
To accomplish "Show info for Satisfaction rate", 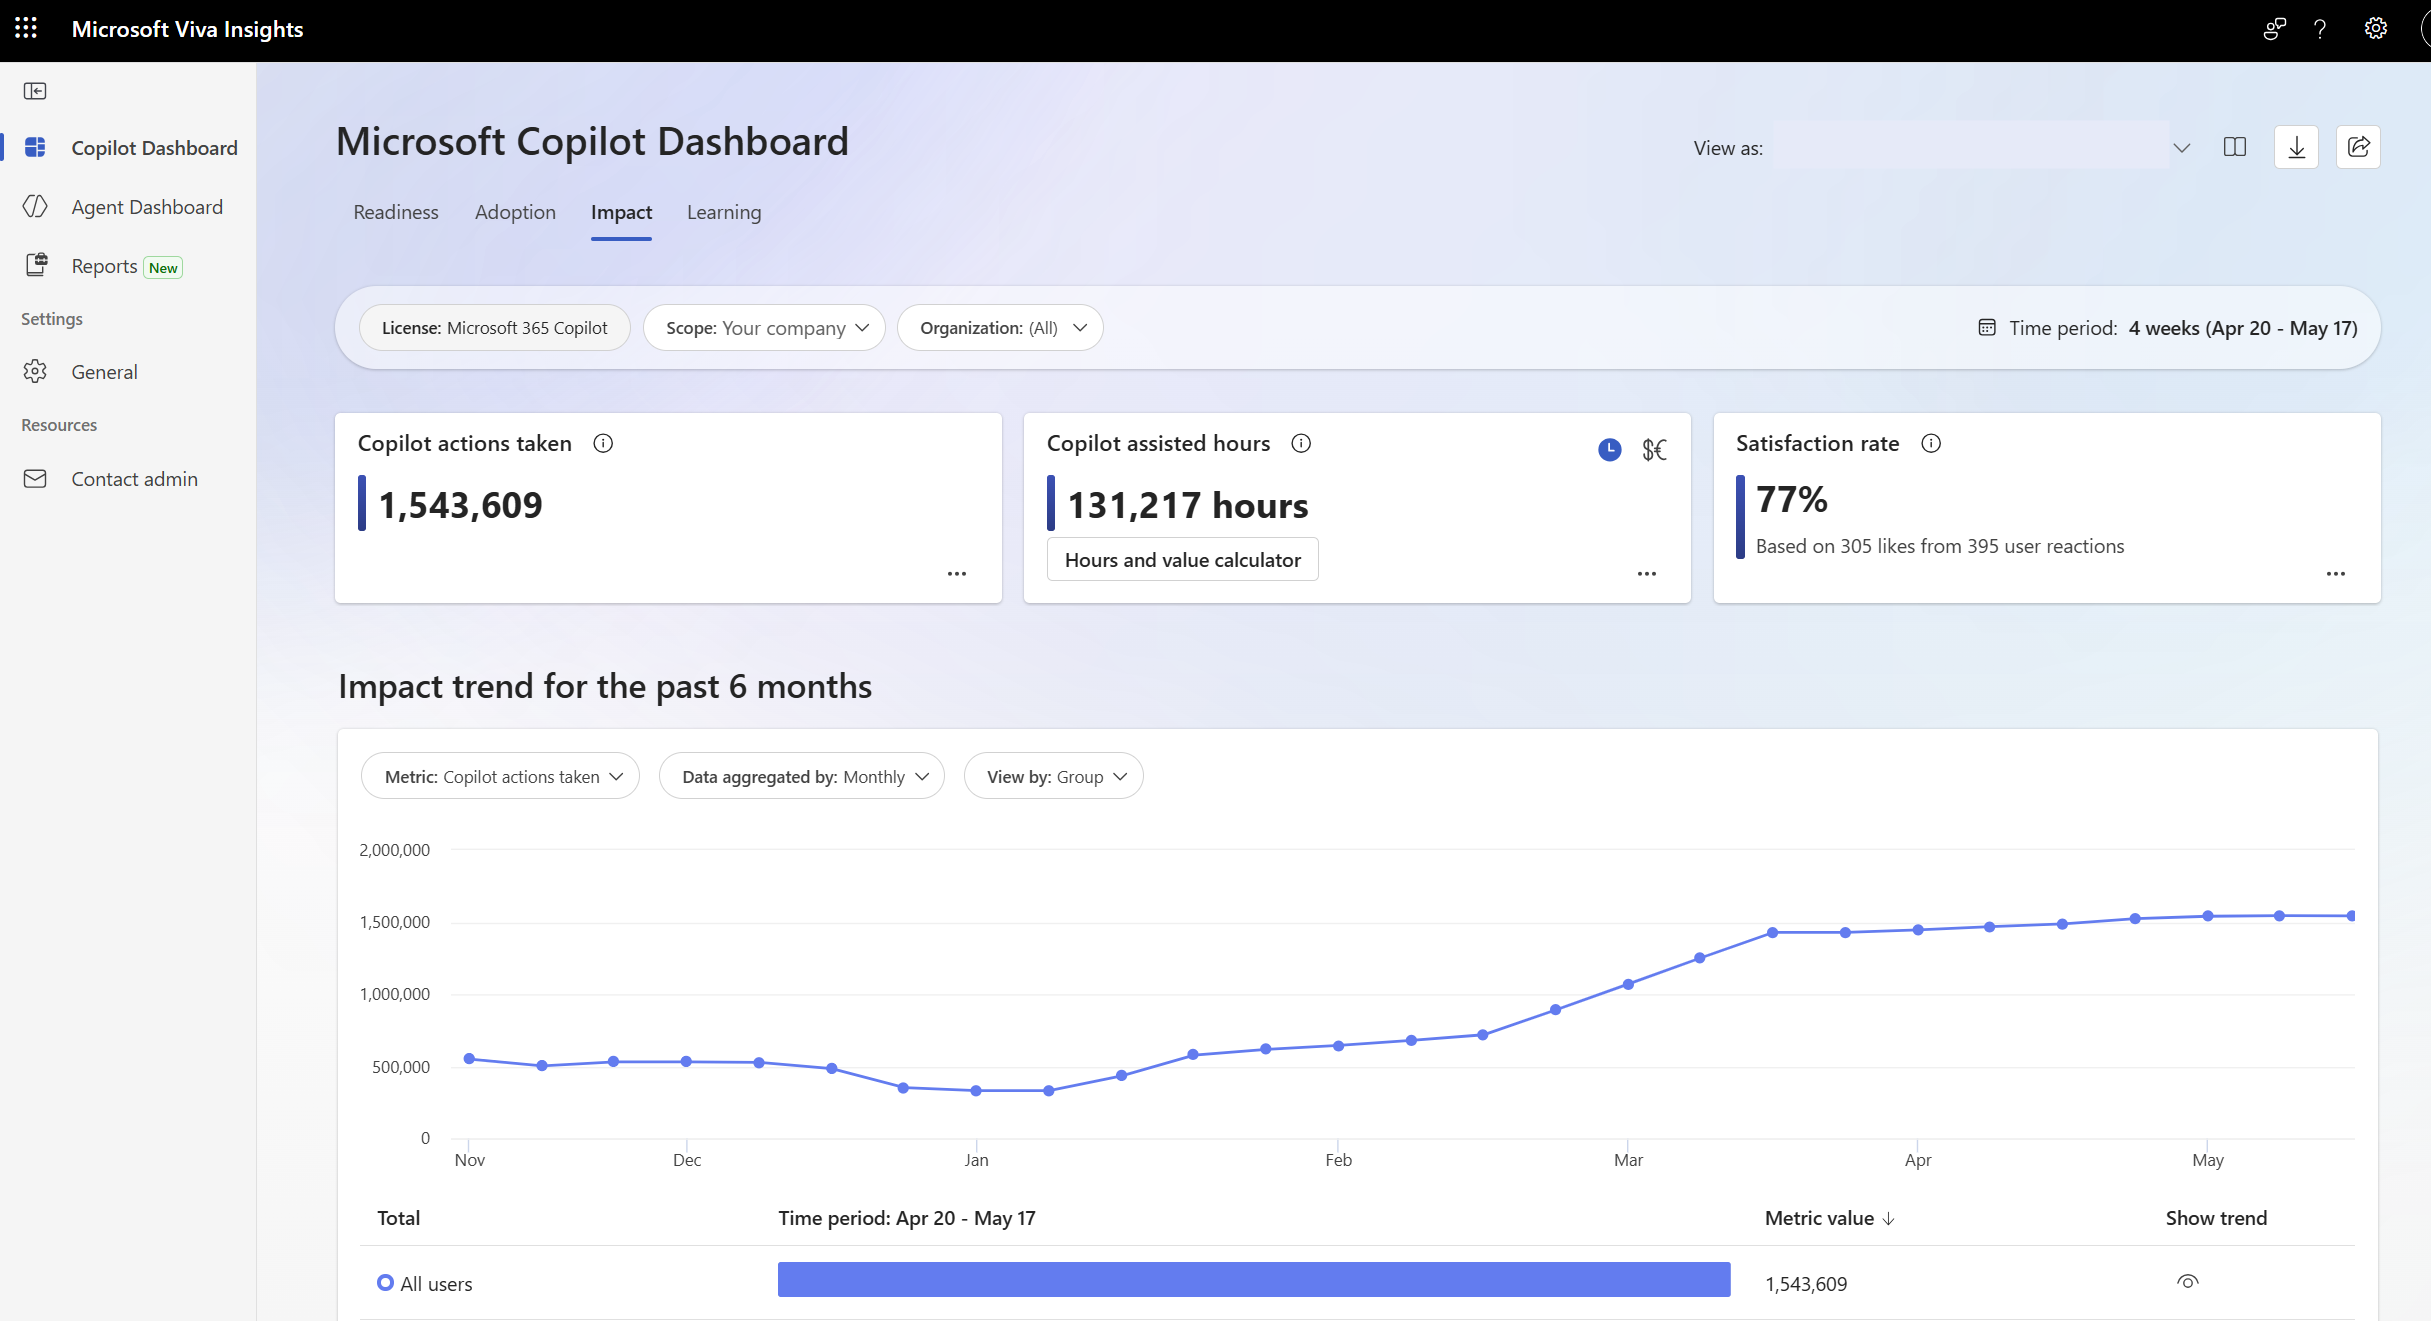I will (1931, 443).
